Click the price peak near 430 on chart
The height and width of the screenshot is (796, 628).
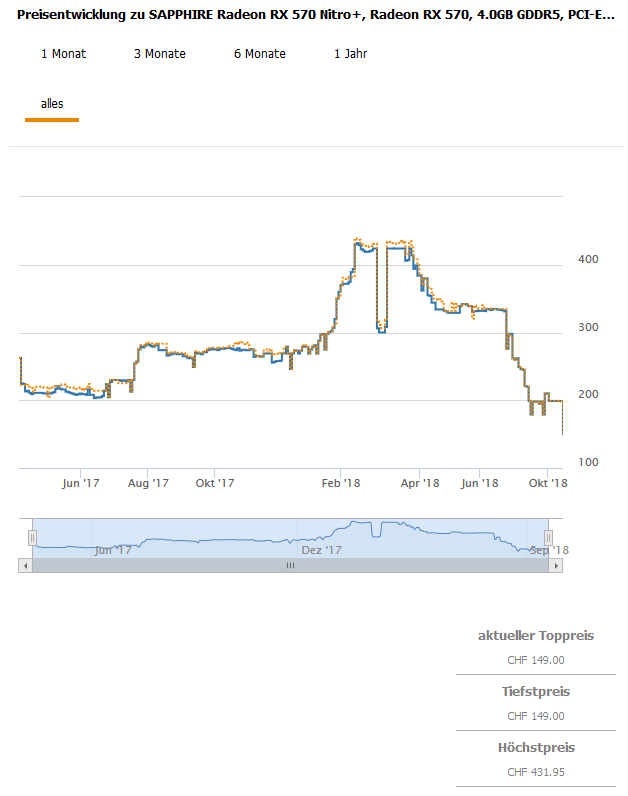(x=358, y=242)
